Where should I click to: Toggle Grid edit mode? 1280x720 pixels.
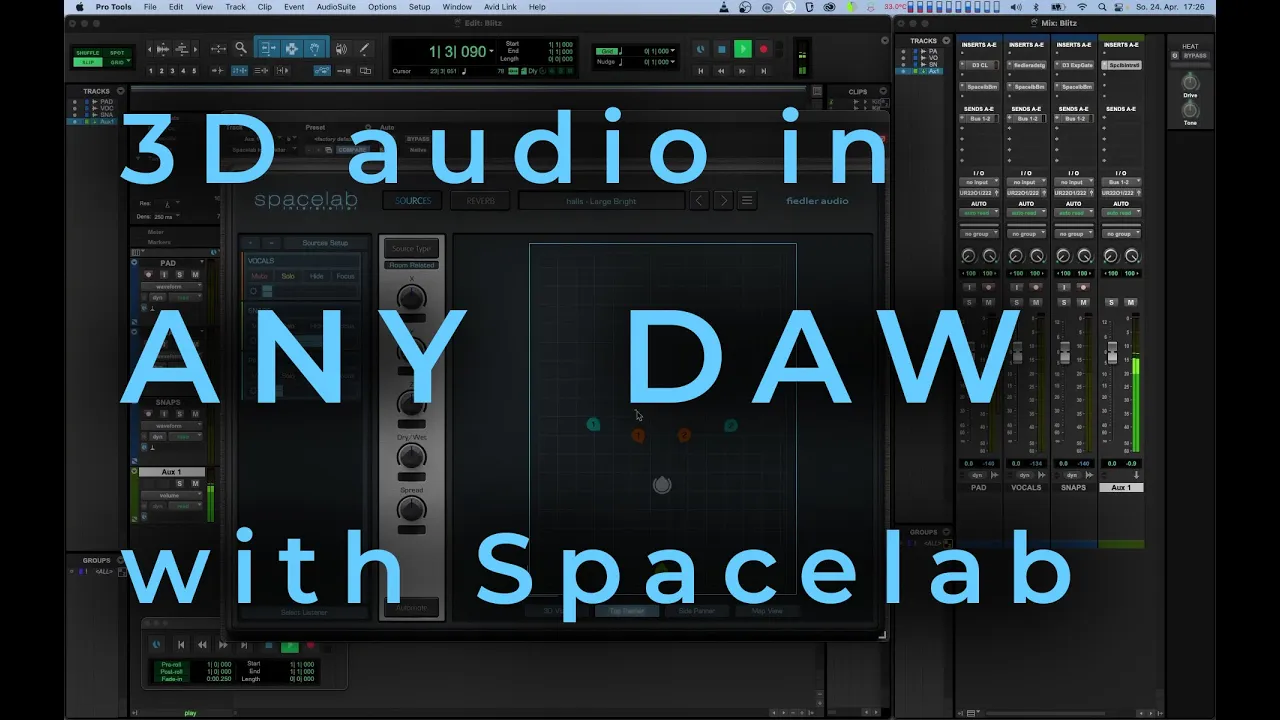pos(117,62)
